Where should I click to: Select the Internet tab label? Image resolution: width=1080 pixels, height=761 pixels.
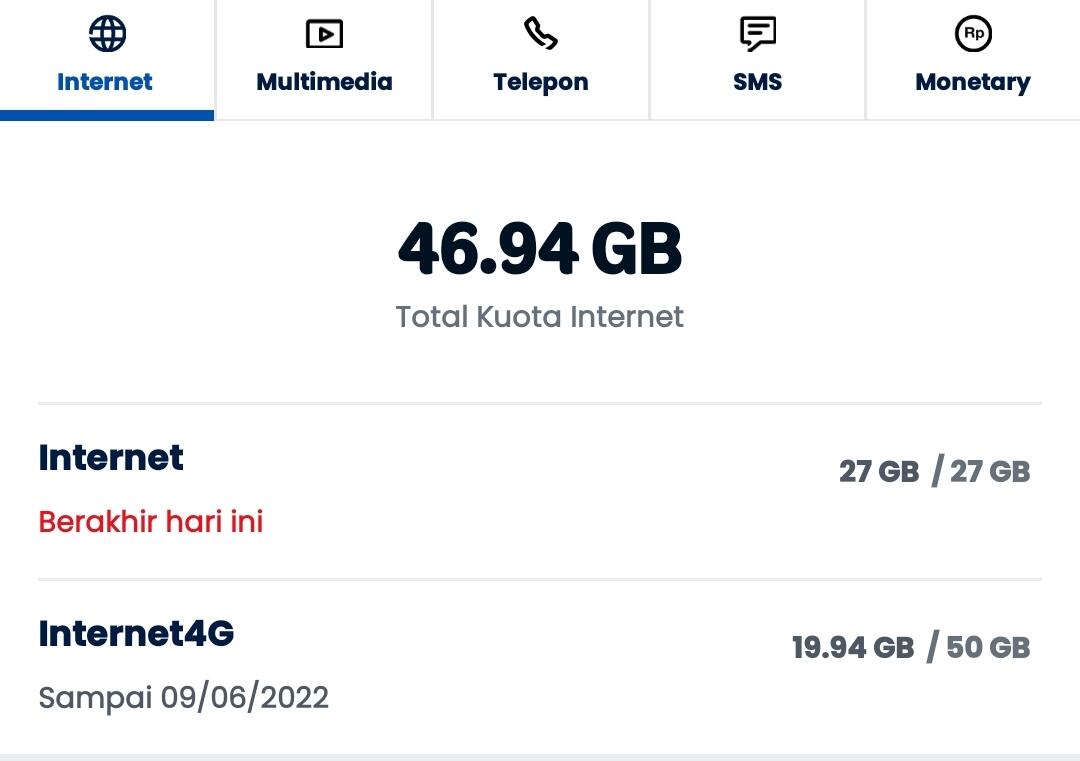(x=105, y=82)
